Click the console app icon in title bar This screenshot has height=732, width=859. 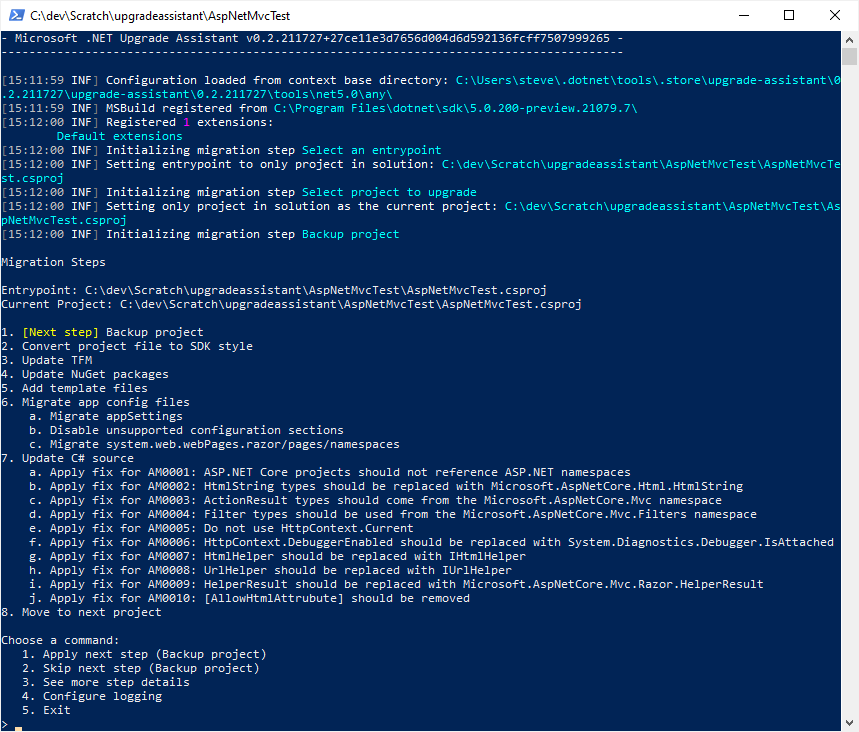(15, 15)
